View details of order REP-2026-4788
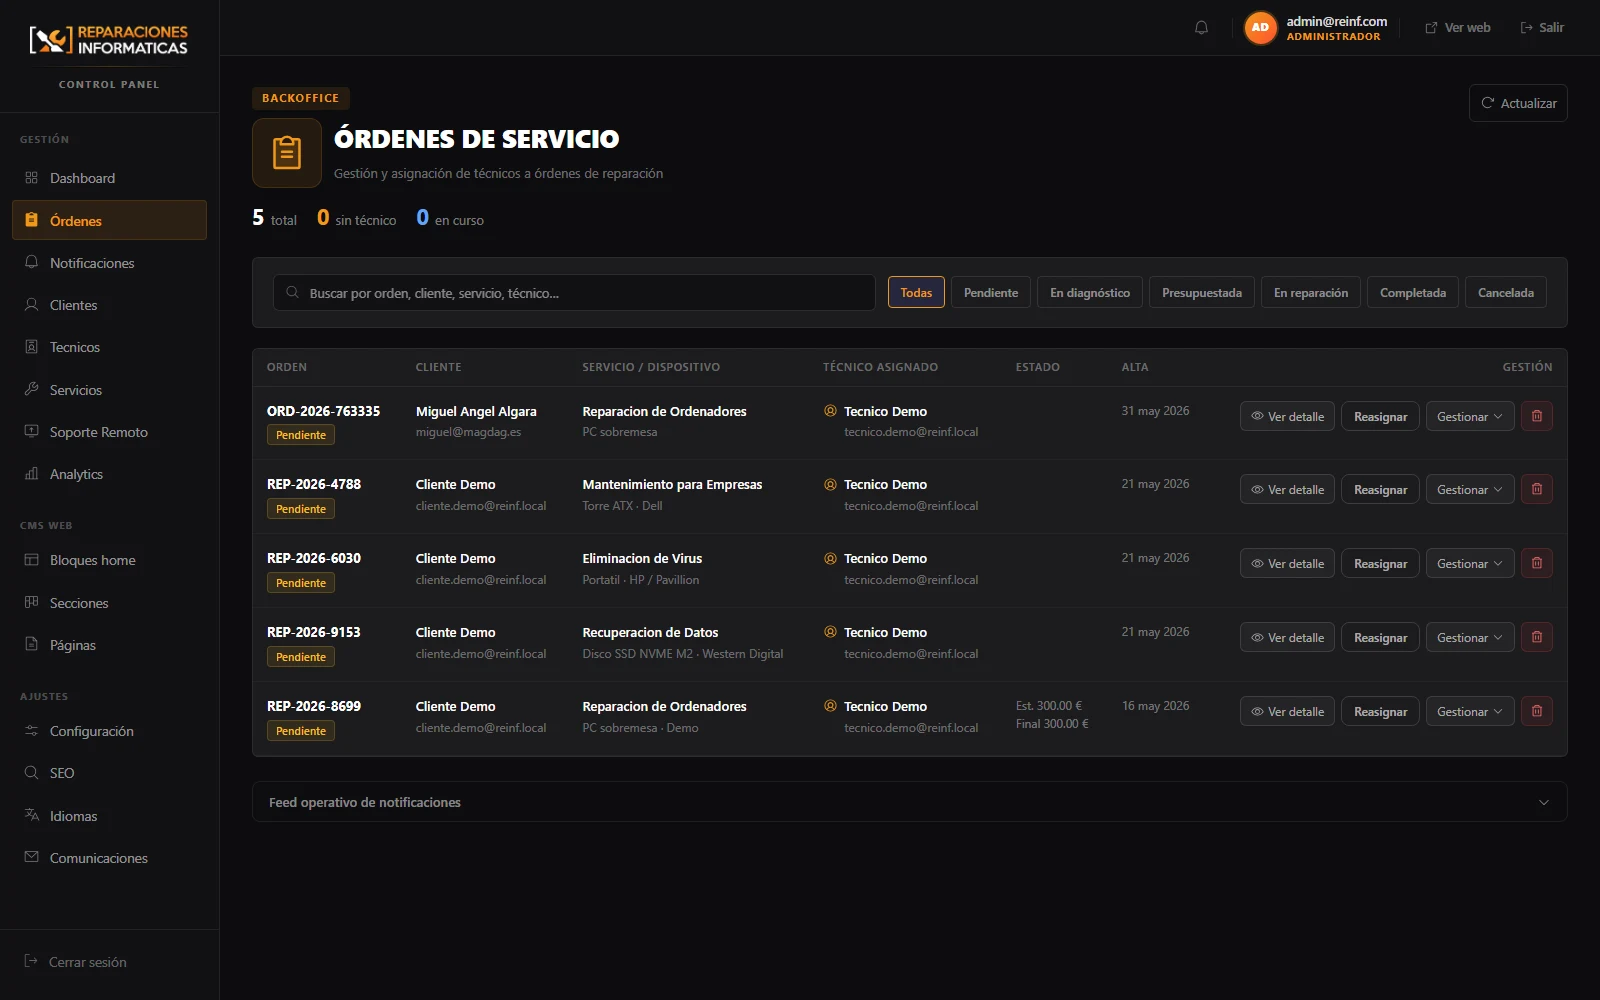1600x1000 pixels. pos(1287,489)
